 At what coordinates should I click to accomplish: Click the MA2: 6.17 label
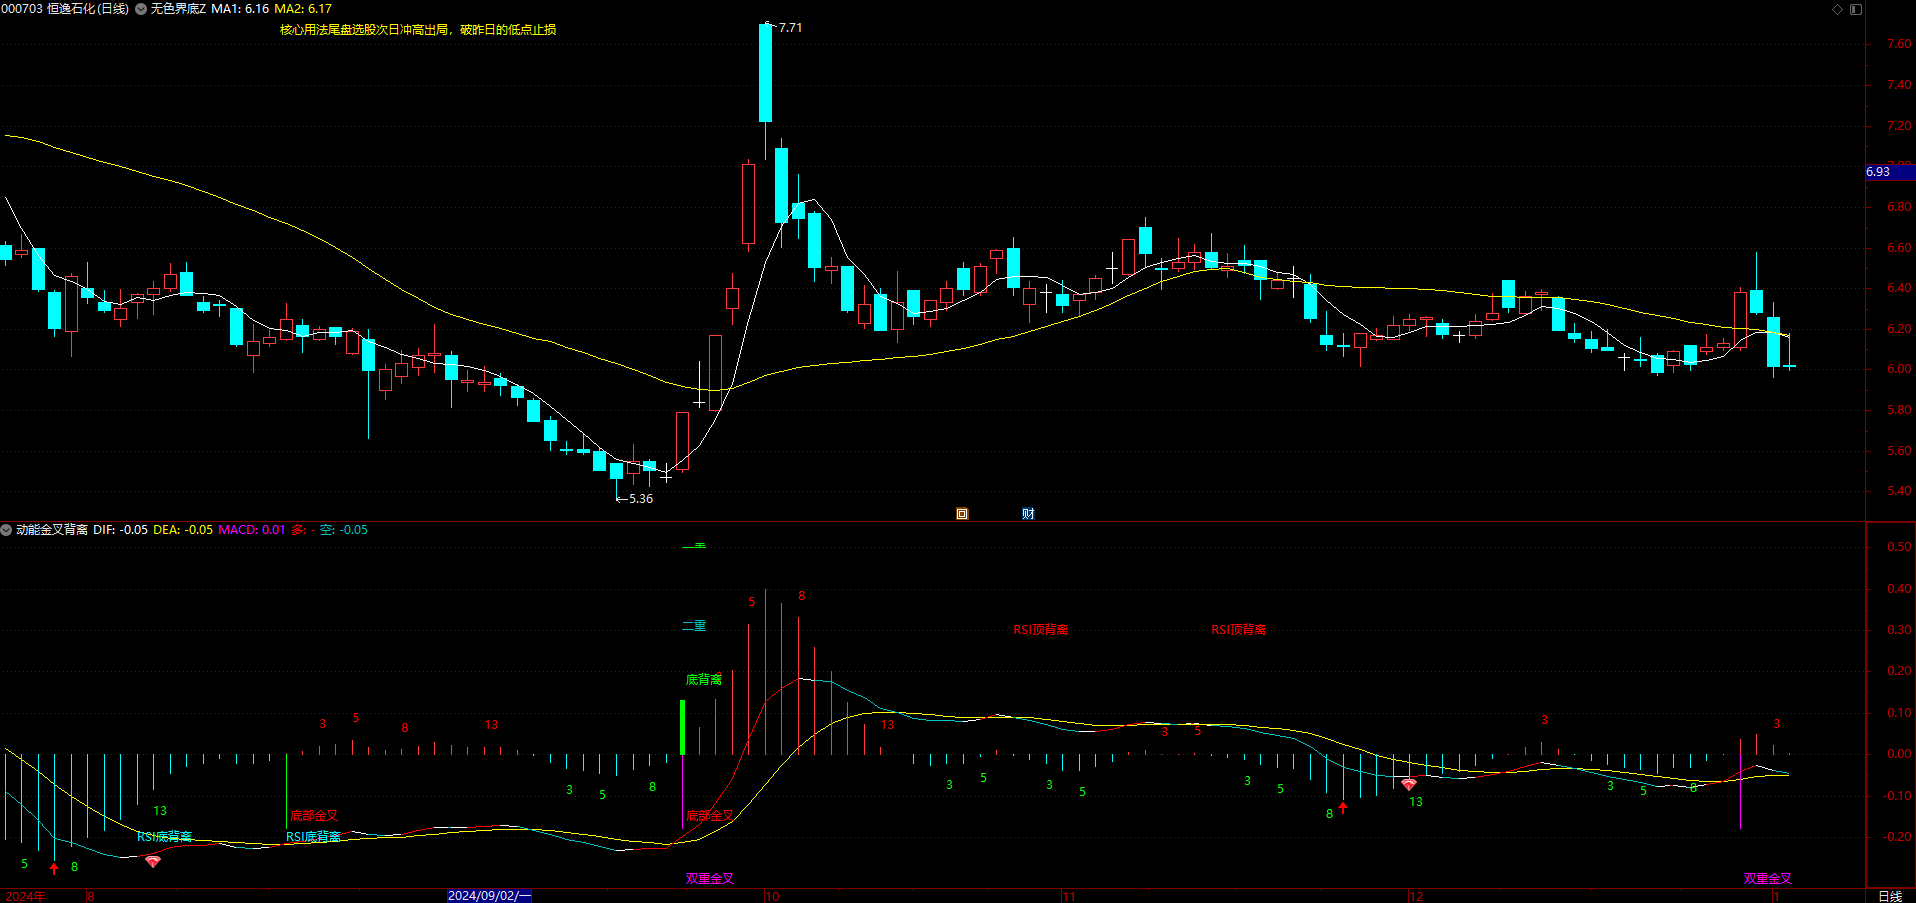pyautogui.click(x=303, y=9)
